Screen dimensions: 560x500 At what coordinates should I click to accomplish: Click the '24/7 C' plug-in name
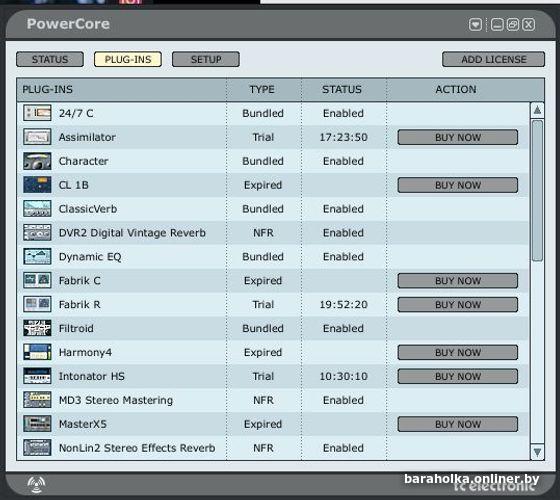click(76, 113)
